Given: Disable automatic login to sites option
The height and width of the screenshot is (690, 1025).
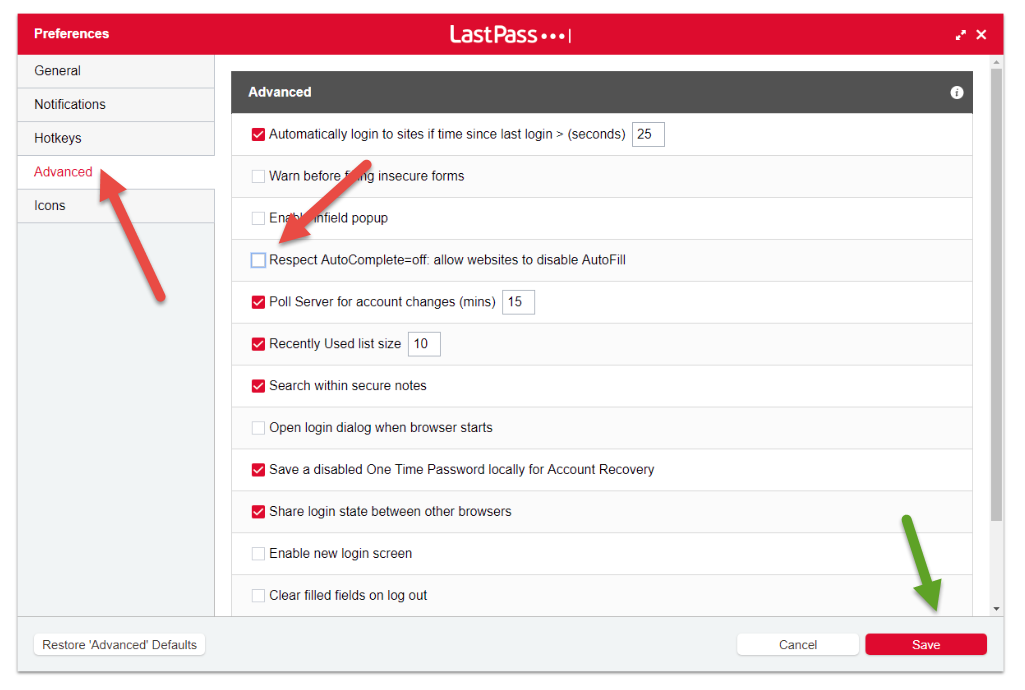Looking at the screenshot, I should click(258, 133).
